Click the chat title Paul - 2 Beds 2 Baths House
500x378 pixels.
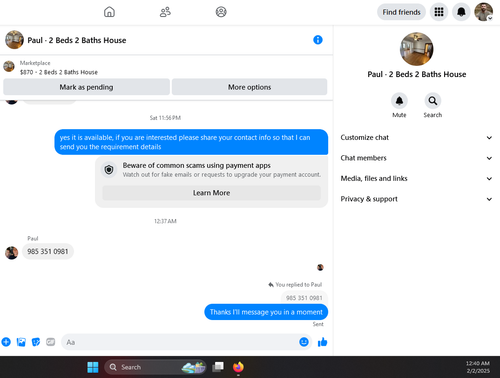77,40
